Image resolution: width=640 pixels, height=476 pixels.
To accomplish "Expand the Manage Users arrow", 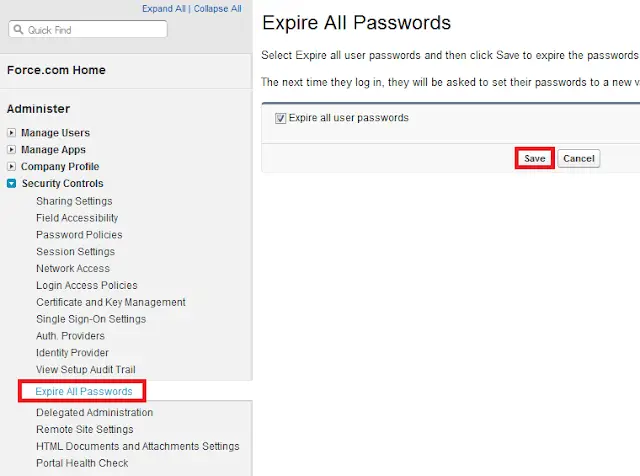I will point(11,133).
